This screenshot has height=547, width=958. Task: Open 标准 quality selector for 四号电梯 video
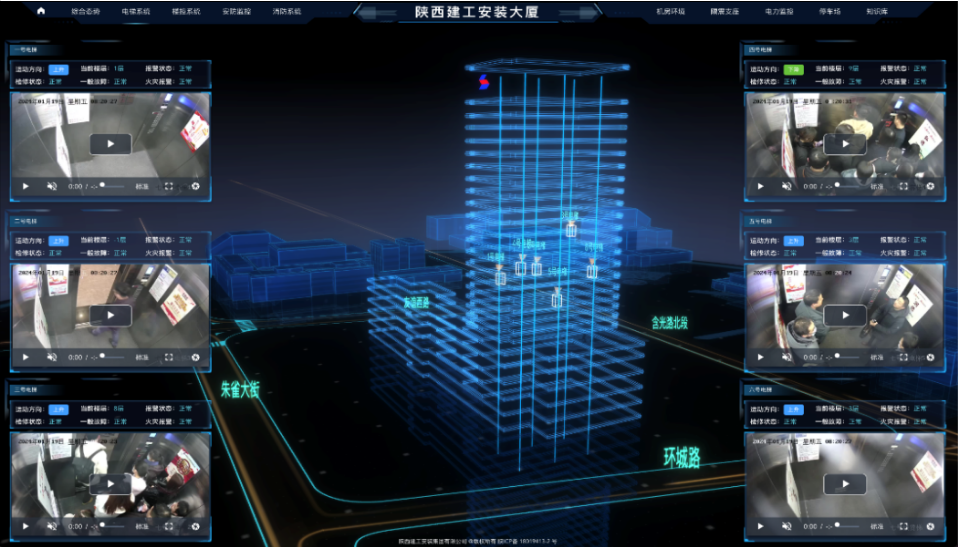click(877, 186)
